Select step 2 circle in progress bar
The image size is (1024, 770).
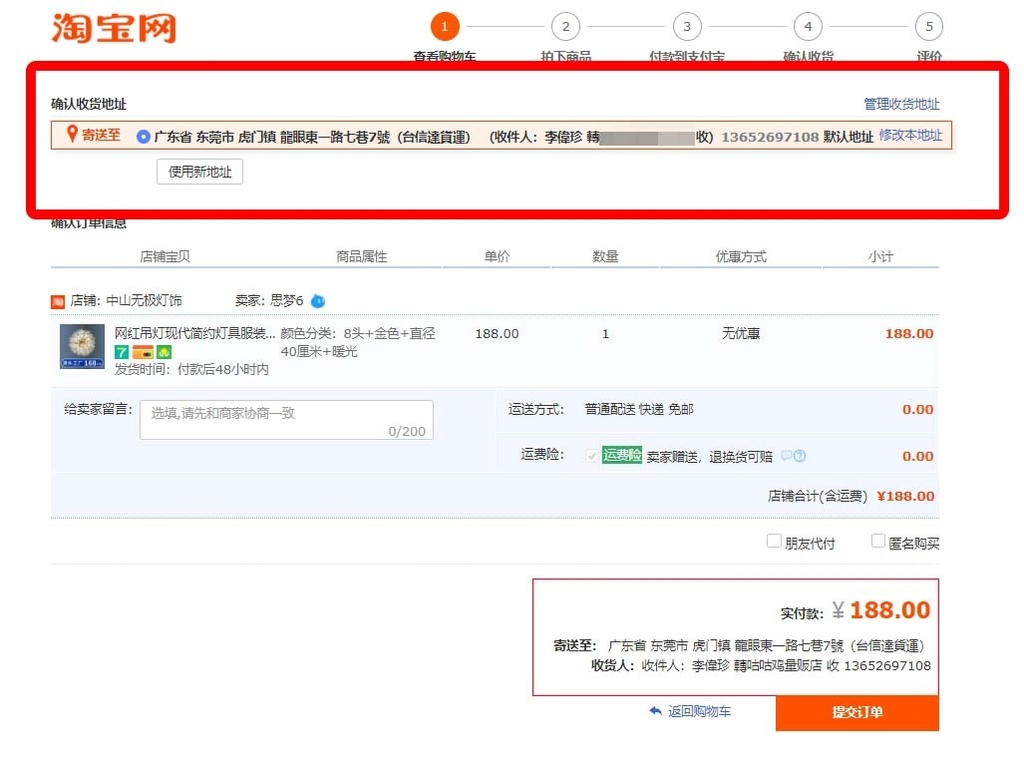566,26
